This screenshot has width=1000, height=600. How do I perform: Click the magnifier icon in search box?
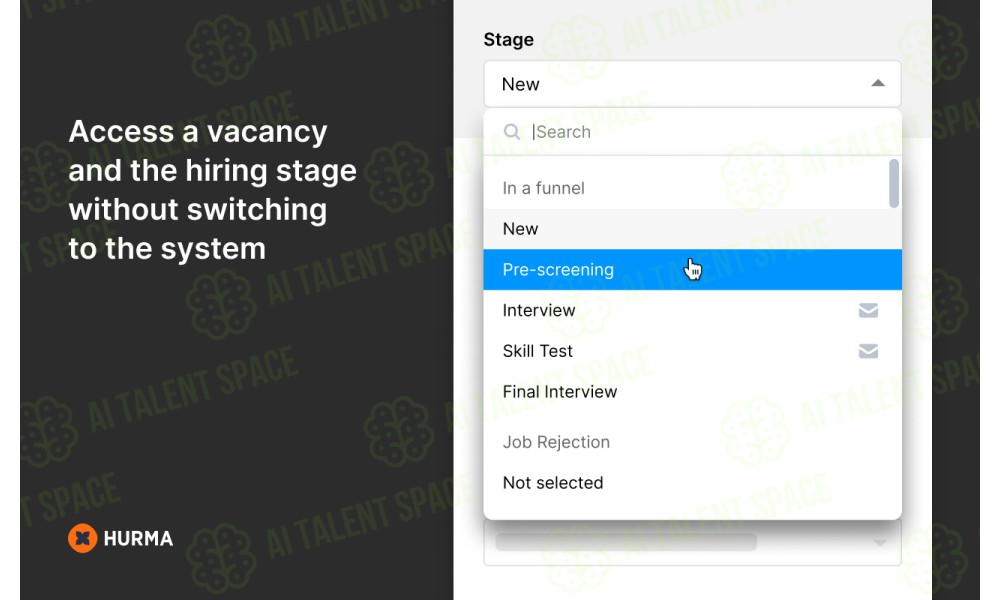[511, 131]
